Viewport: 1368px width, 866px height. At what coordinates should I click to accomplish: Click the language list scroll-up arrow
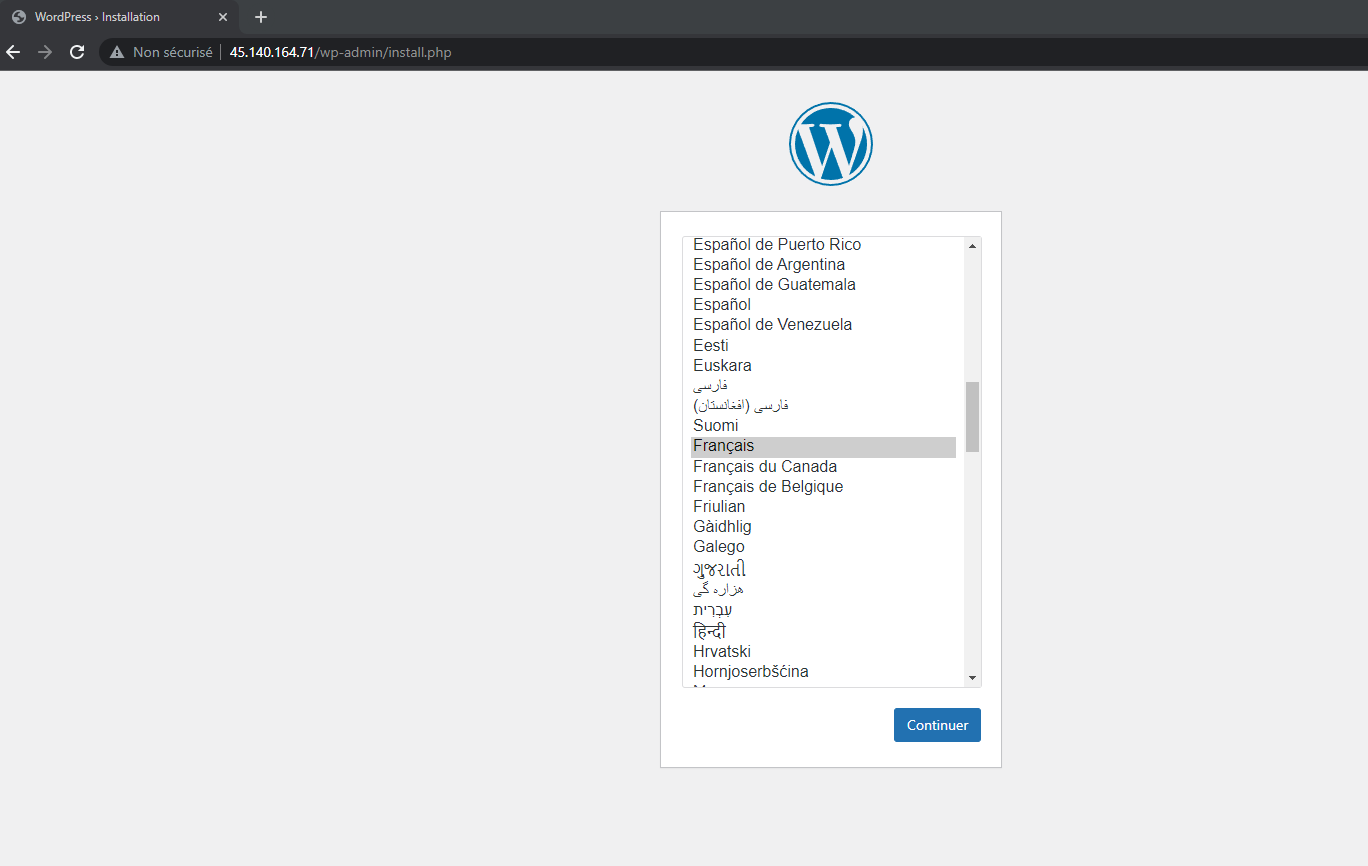(972, 246)
